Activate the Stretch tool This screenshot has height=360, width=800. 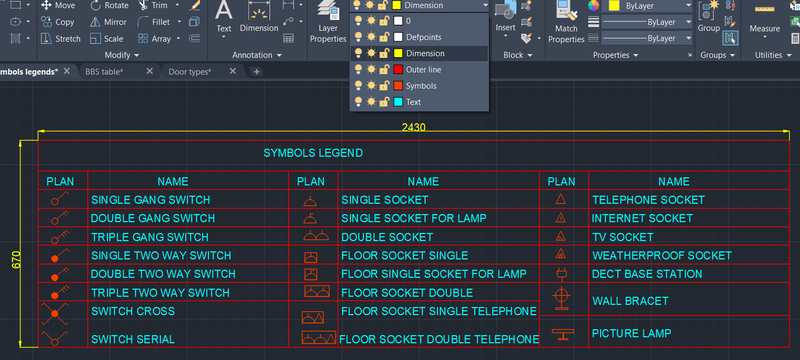click(61, 38)
